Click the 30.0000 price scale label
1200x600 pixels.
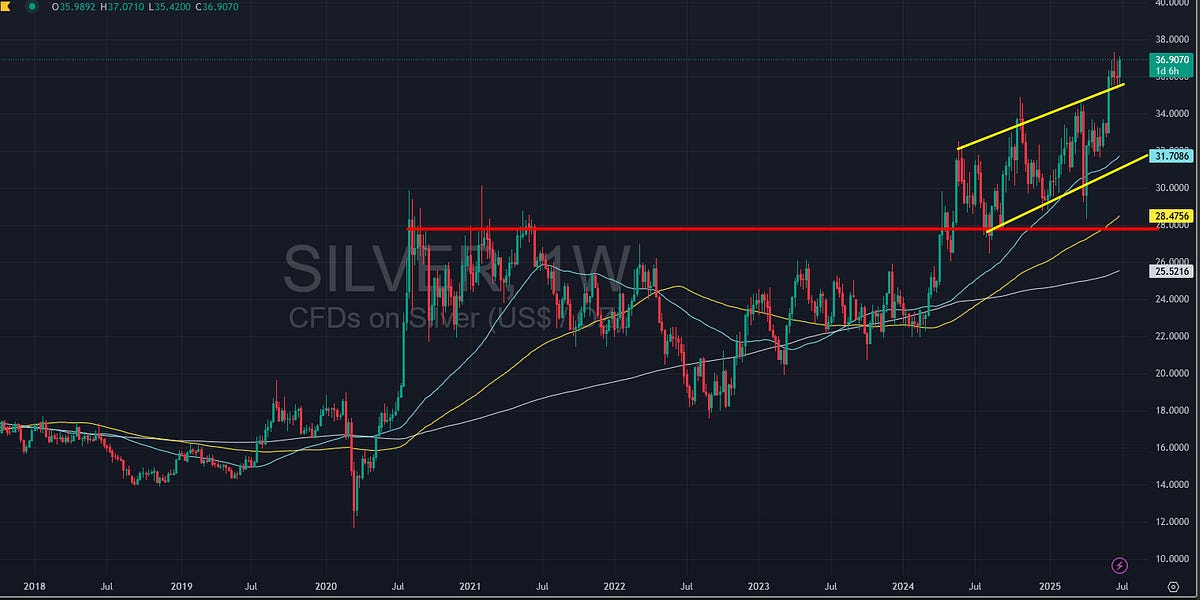point(1171,188)
